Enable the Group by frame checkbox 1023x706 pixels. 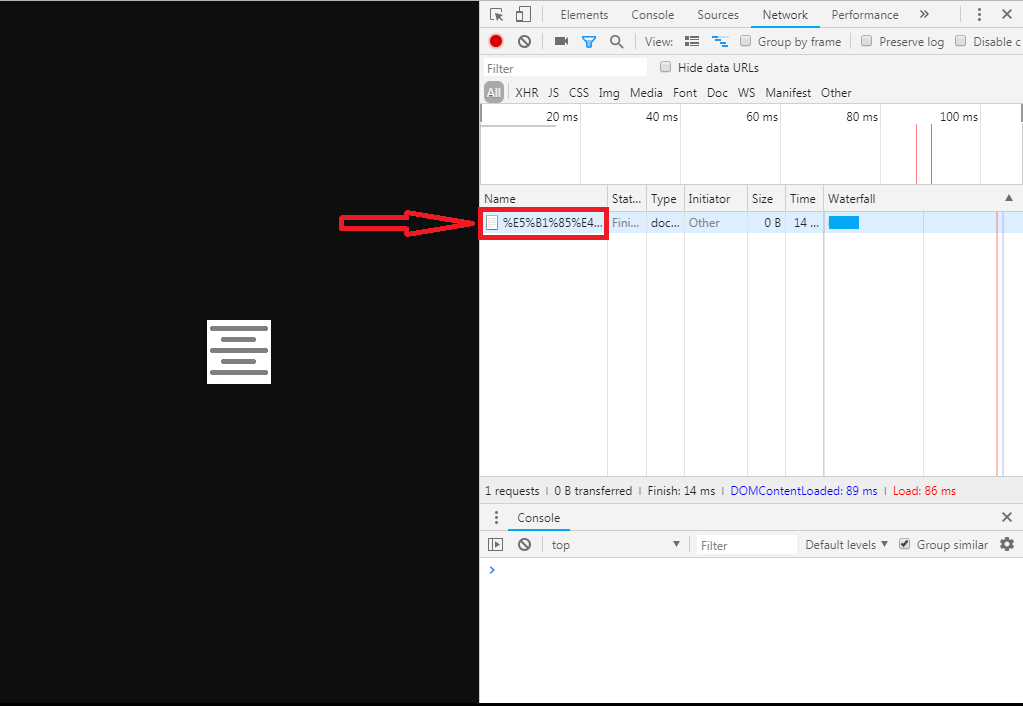pos(746,41)
